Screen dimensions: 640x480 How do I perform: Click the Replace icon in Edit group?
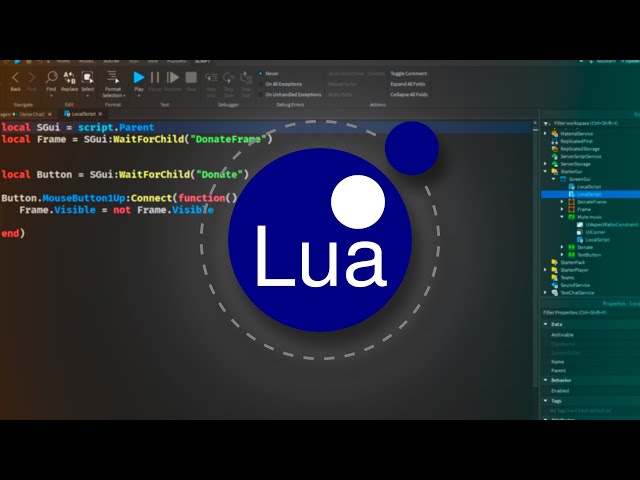click(x=69, y=77)
